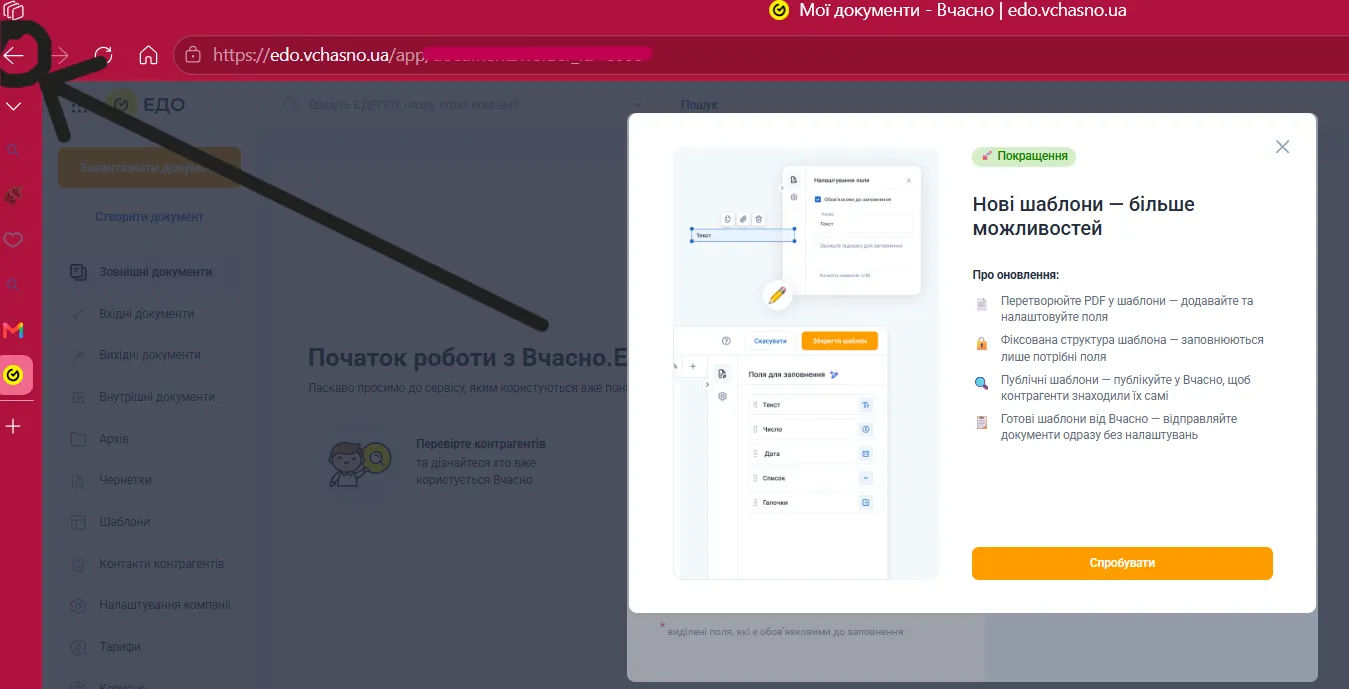Click the lock icon in the address bar

194,56
